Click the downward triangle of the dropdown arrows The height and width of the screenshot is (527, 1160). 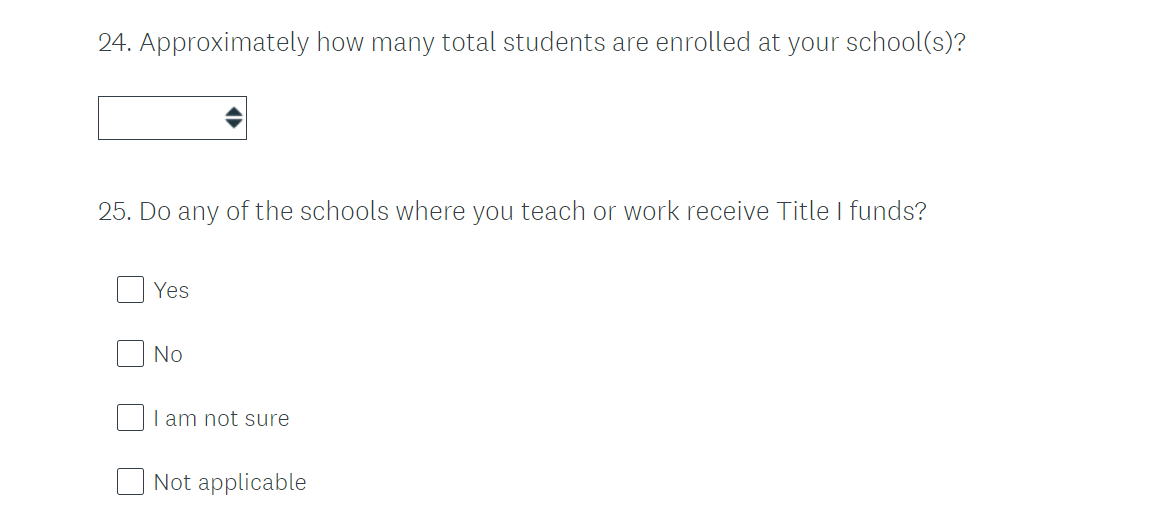tap(233, 124)
